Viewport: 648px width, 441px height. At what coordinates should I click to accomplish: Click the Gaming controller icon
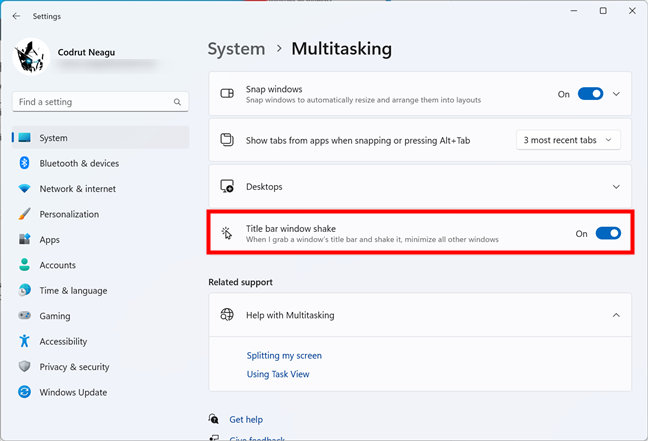click(x=25, y=316)
